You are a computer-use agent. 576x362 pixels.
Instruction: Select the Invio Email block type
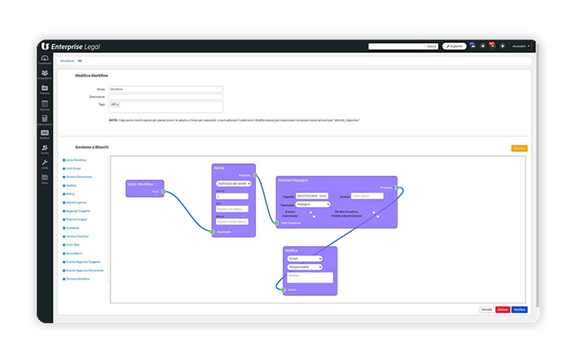pos(73,169)
